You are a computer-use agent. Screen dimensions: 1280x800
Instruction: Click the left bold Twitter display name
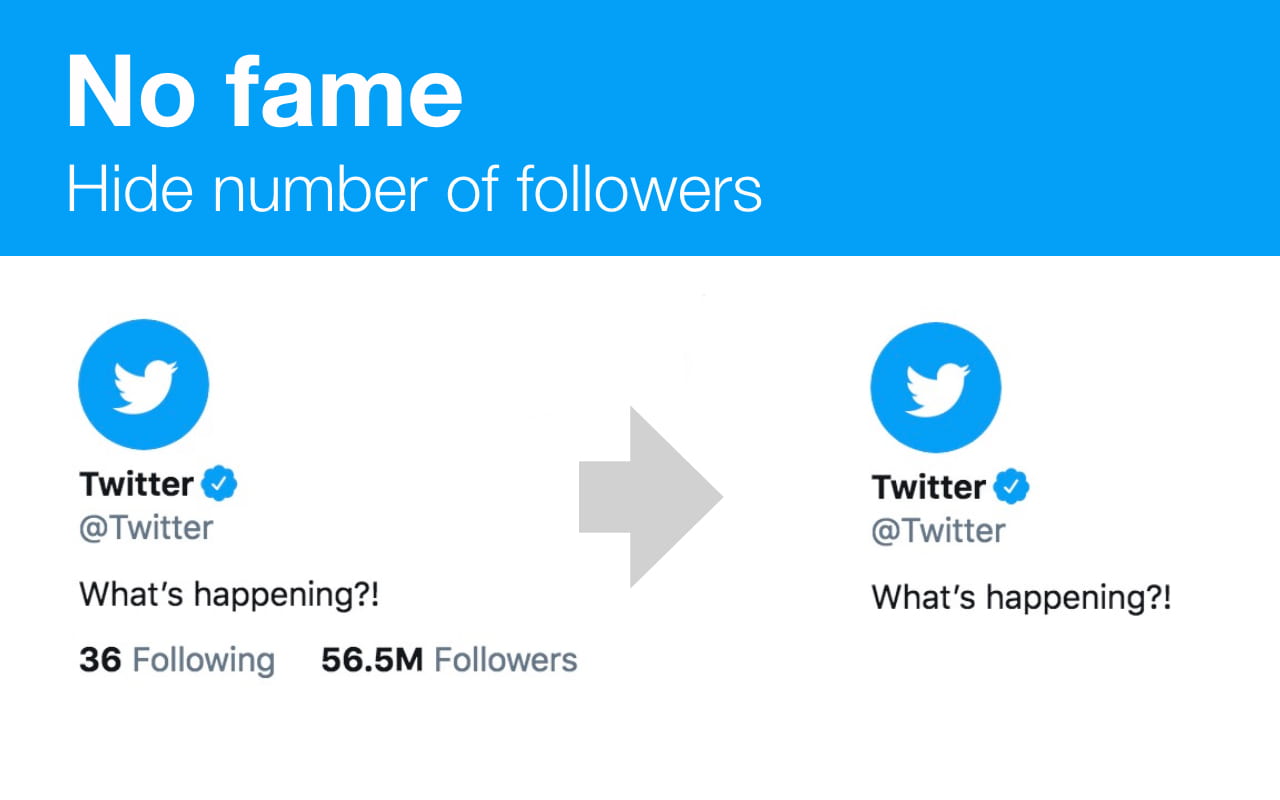tap(137, 484)
